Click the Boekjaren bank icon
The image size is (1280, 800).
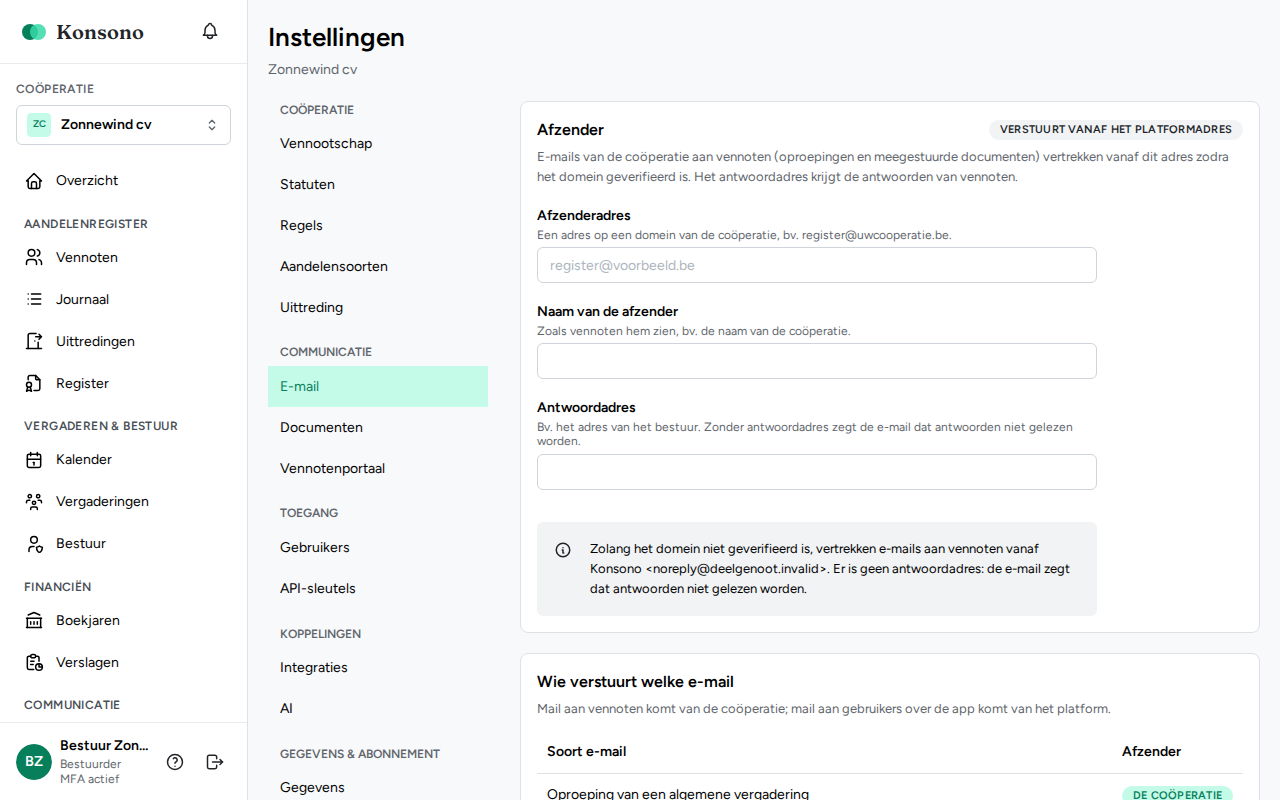pos(34,621)
